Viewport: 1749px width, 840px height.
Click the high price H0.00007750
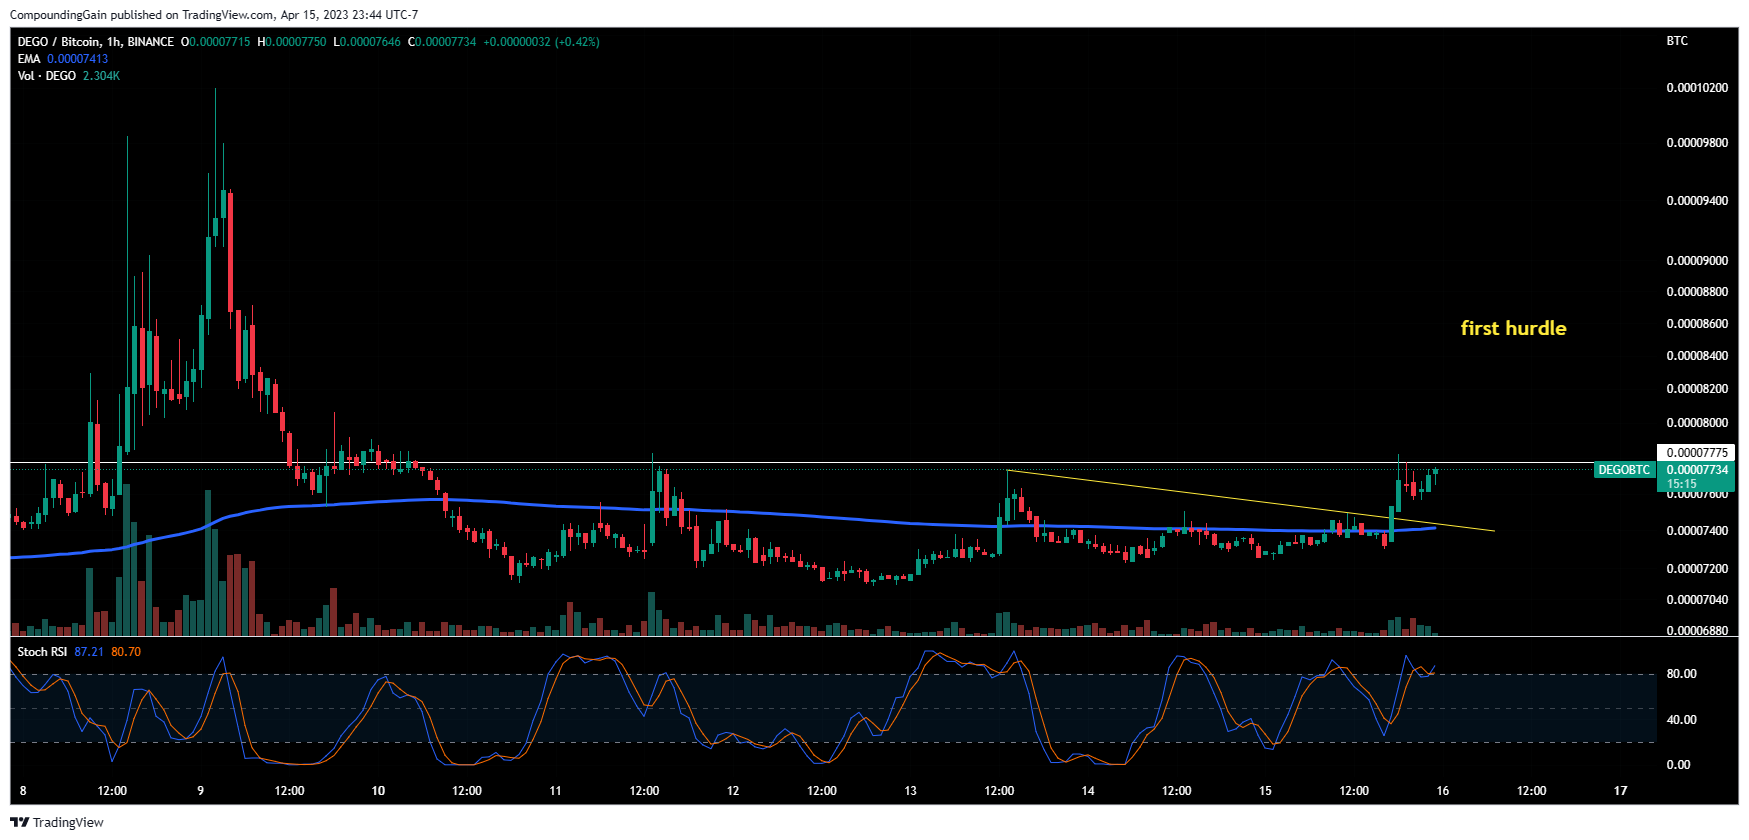(292, 42)
